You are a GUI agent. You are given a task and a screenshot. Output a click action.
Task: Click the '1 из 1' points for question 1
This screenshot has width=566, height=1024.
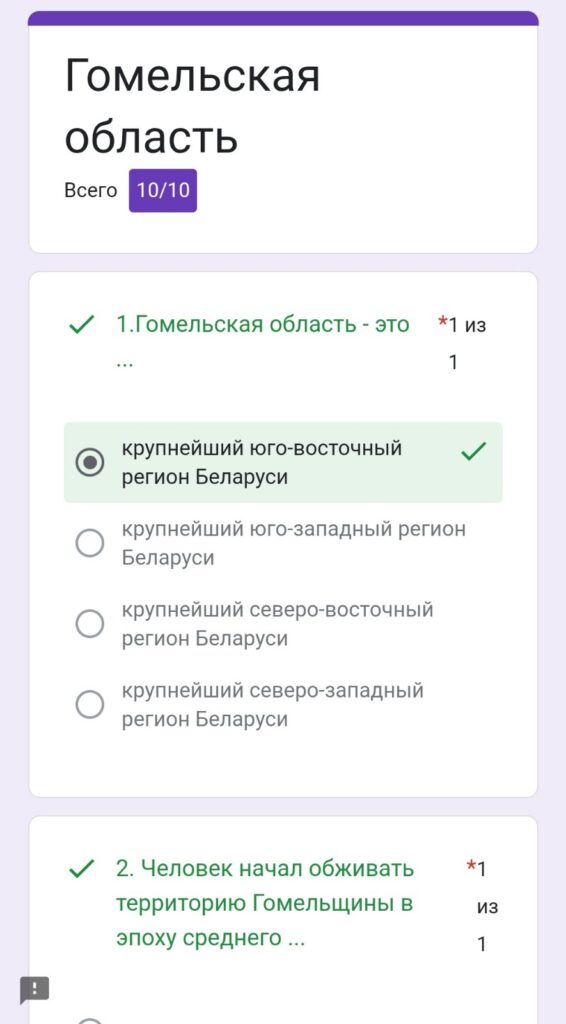click(x=466, y=343)
